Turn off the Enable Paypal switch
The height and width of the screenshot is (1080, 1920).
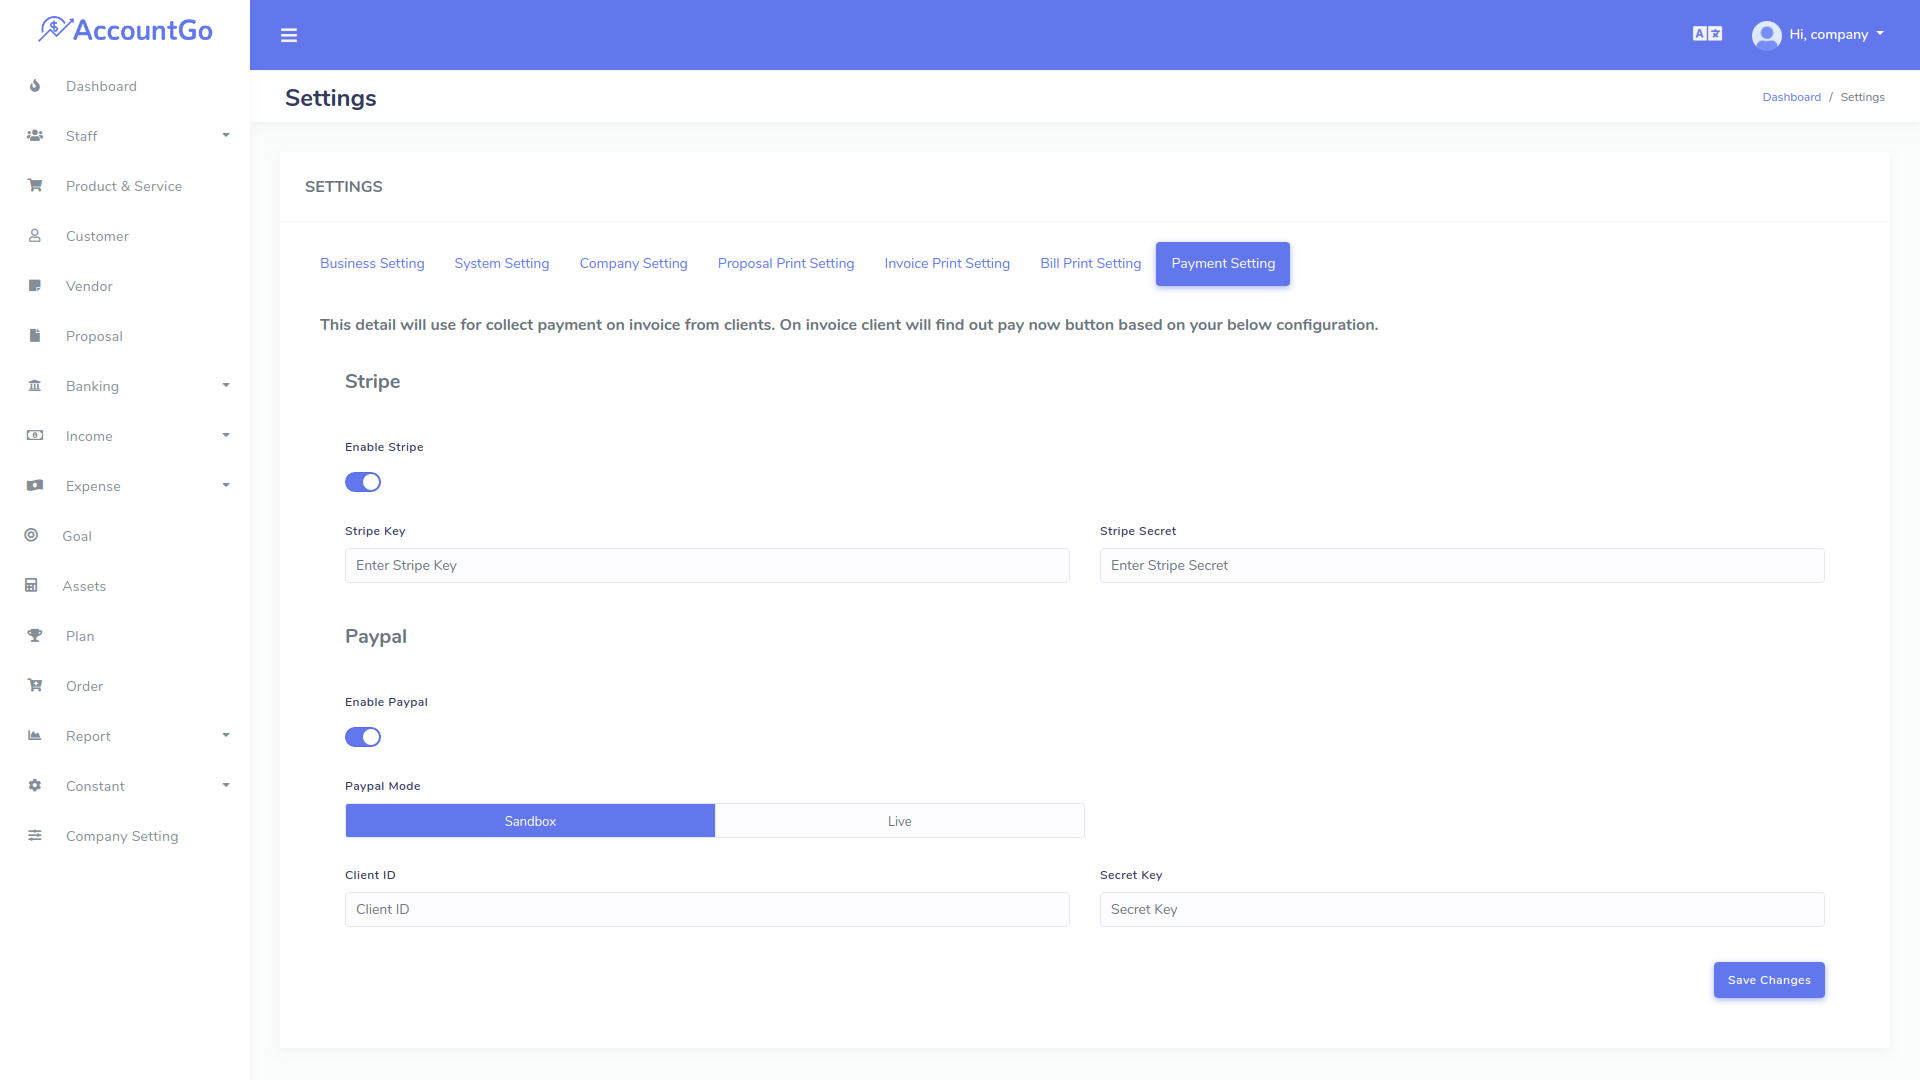(362, 737)
